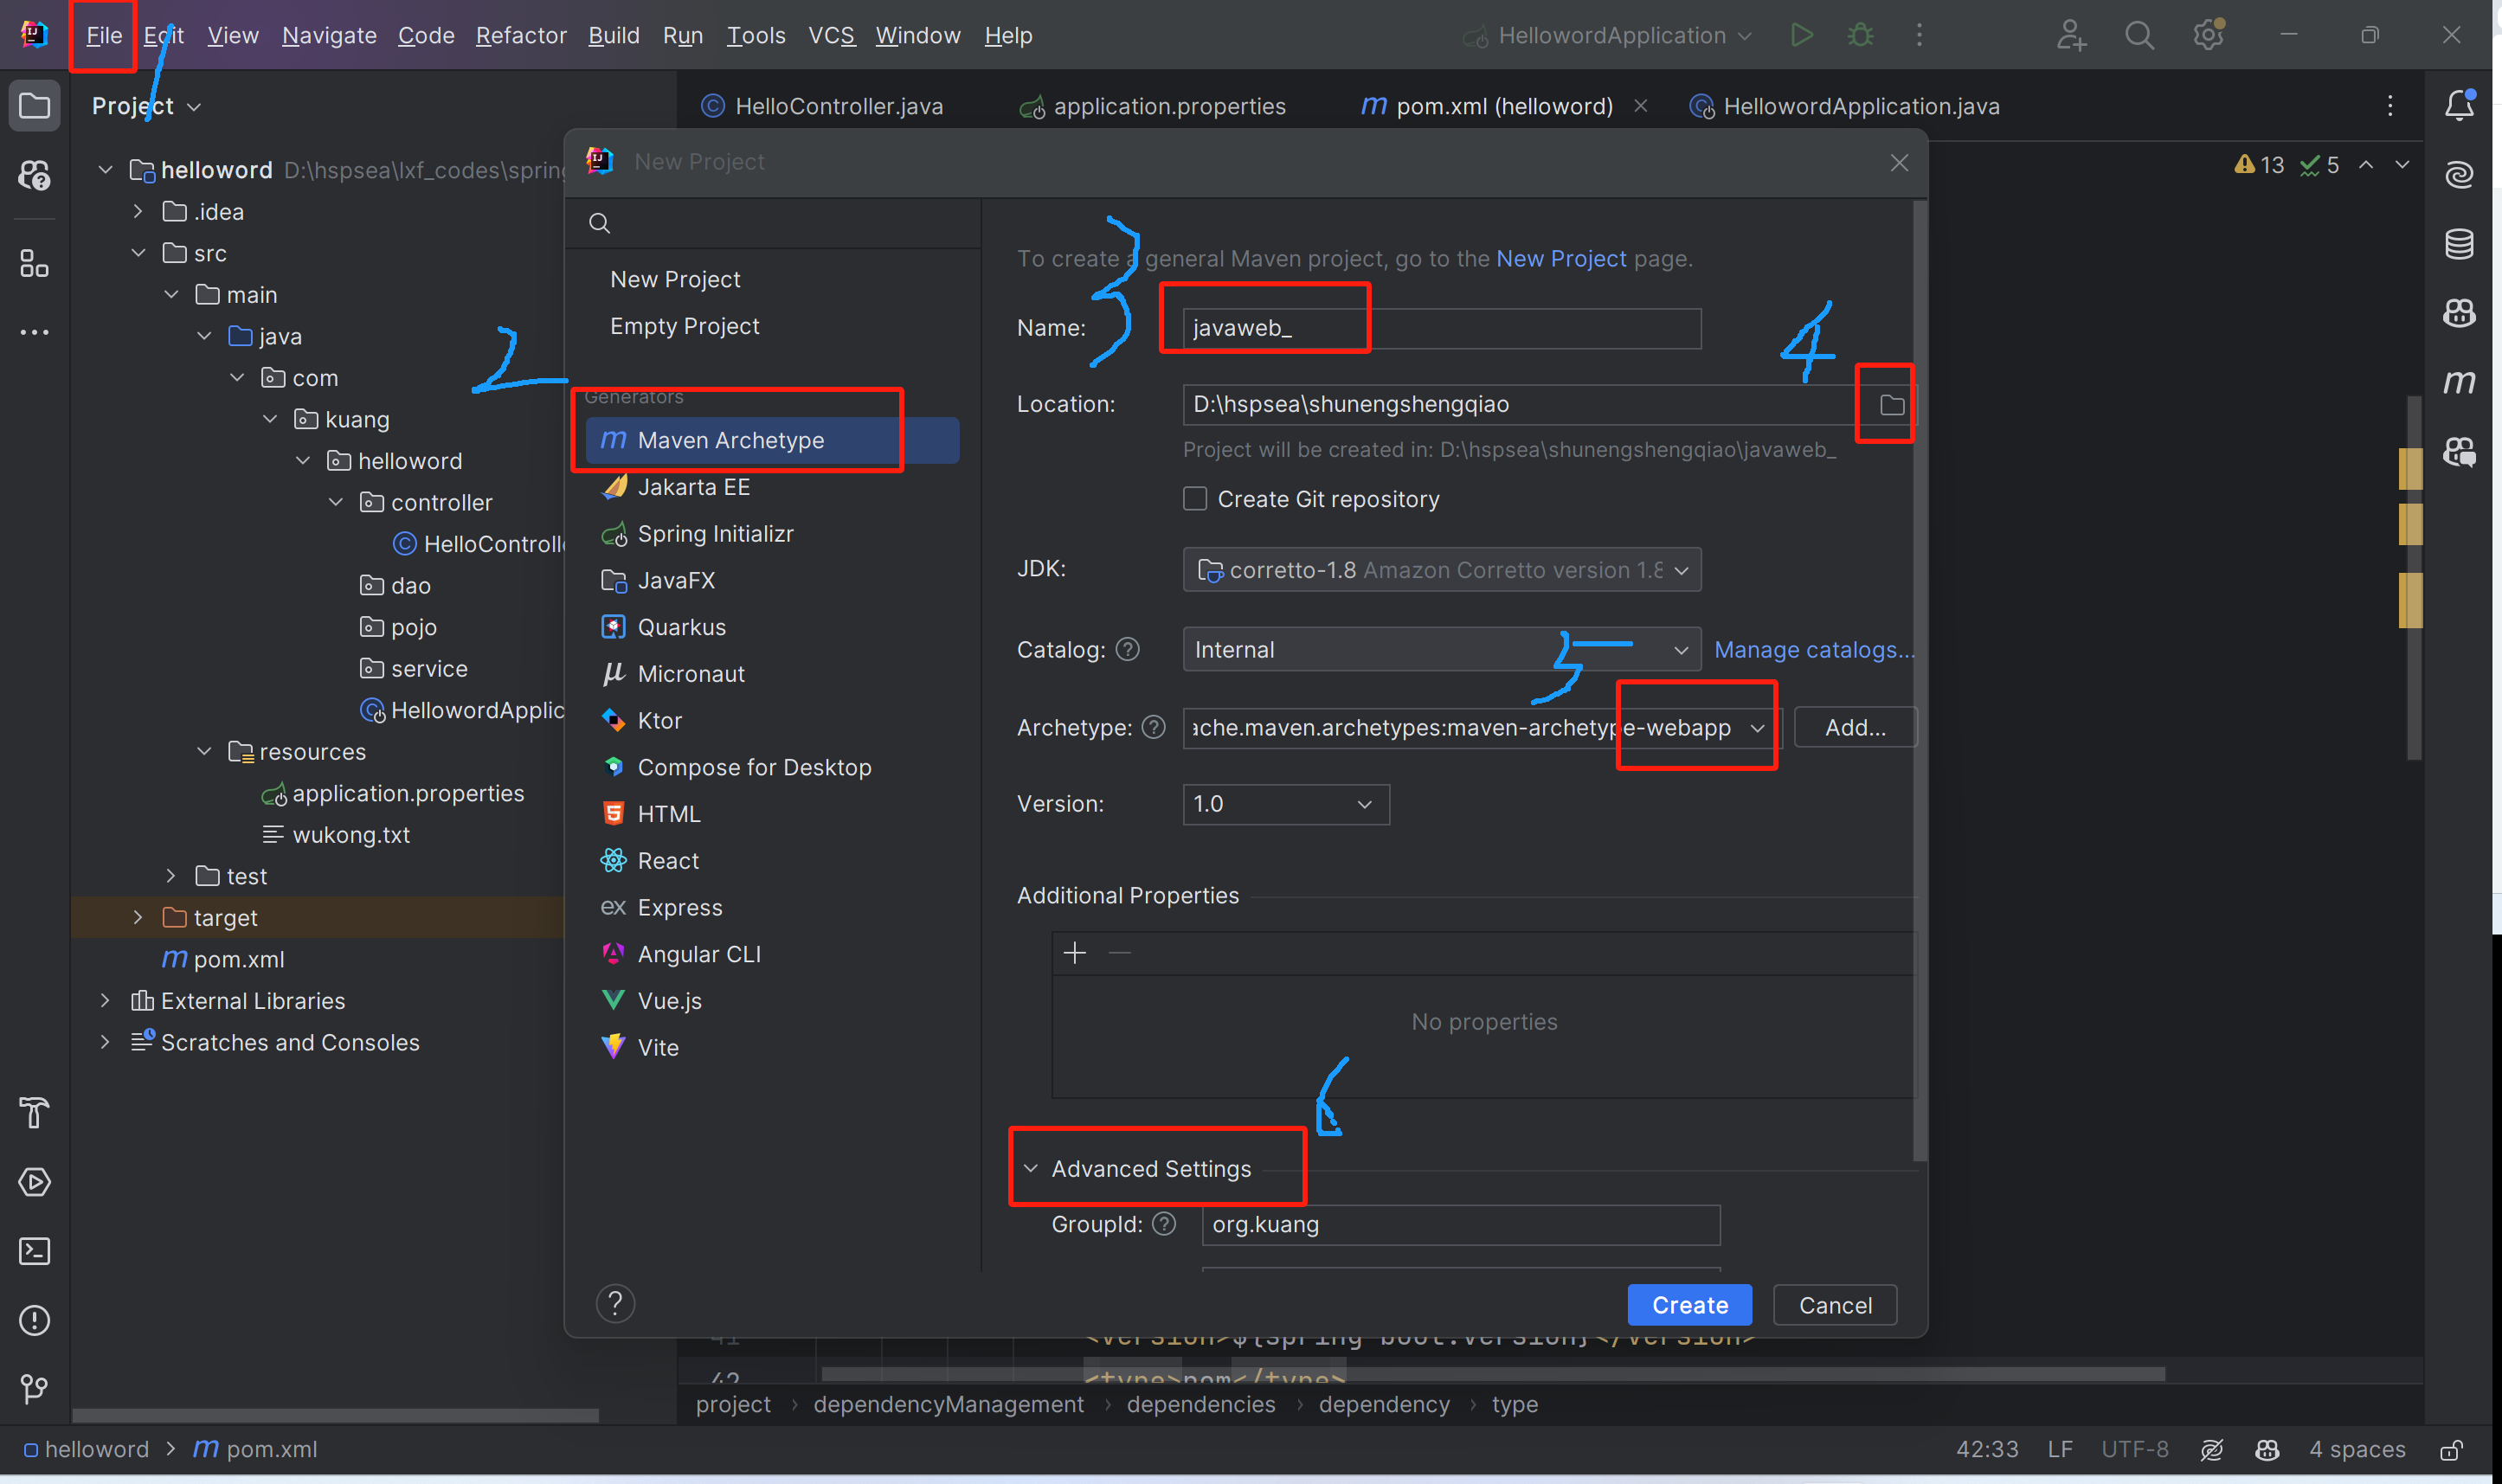
Task: Click the Cancel button
Action: pos(1834,1305)
